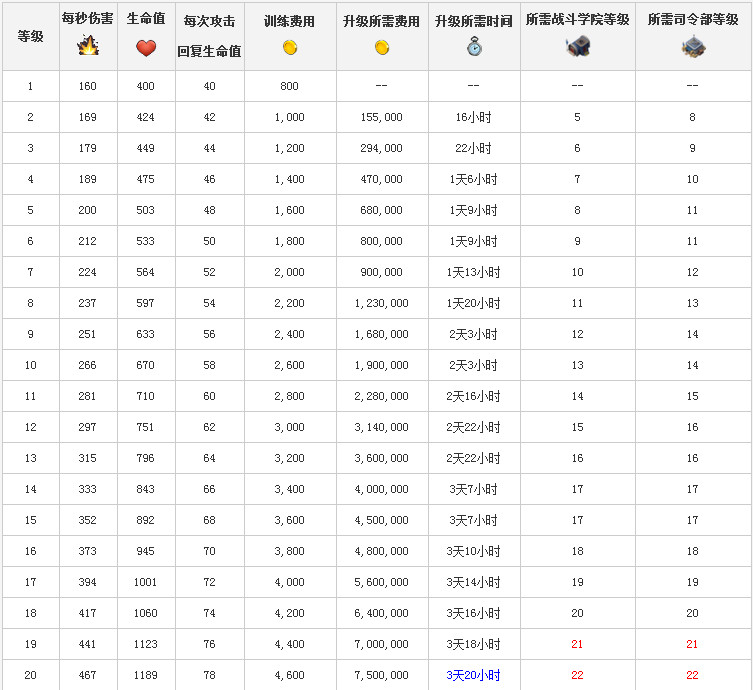Select the 升级所需时间 header text
The height and width of the screenshot is (690, 753).
(x=474, y=21)
